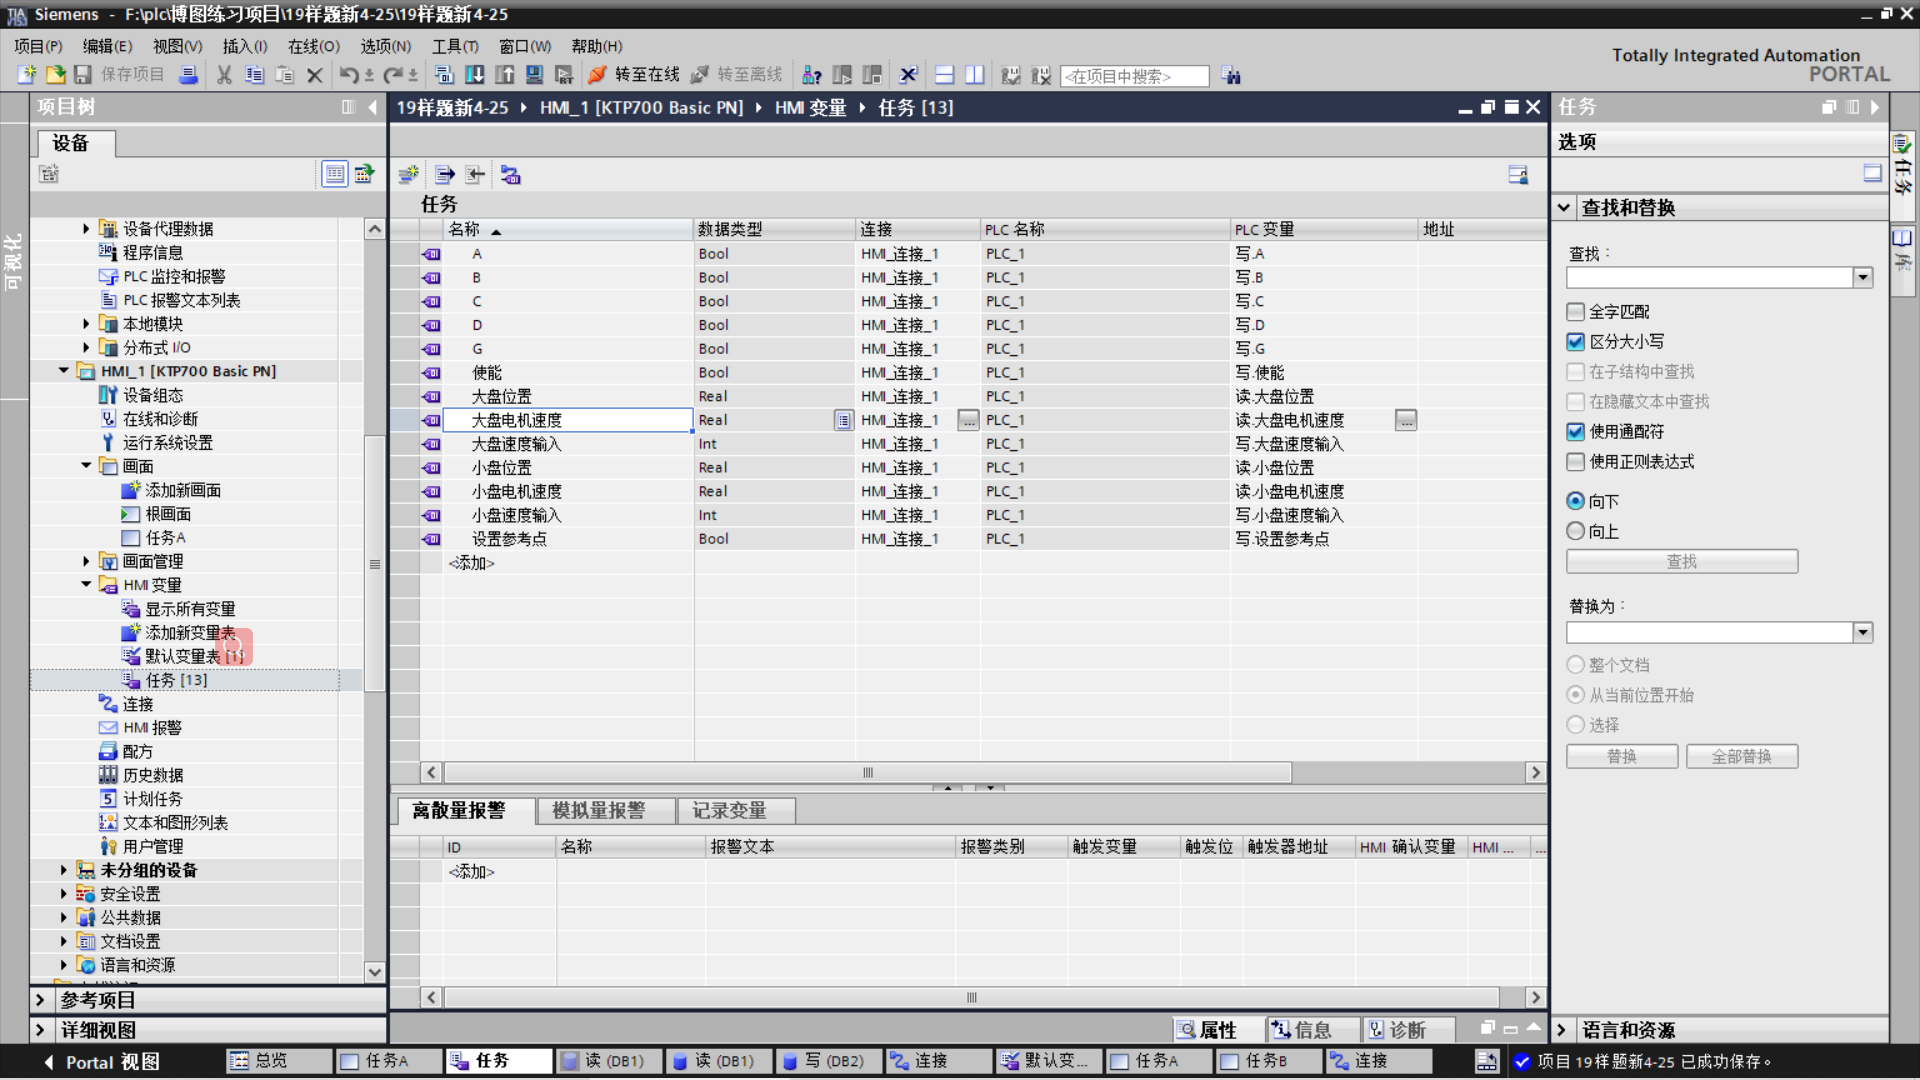Click the Undo arrow icon
The image size is (1920, 1080).
[348, 75]
